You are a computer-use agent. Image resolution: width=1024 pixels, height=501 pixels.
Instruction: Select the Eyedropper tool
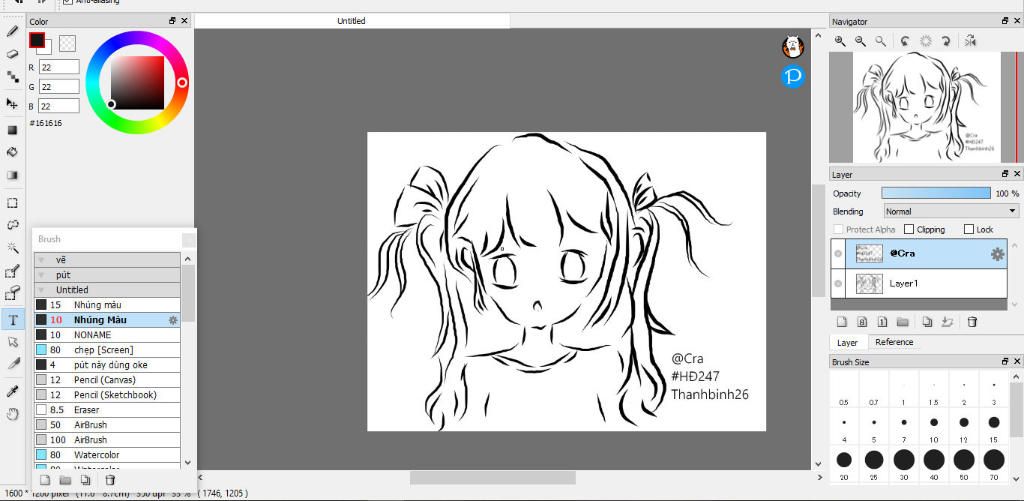tap(12, 391)
